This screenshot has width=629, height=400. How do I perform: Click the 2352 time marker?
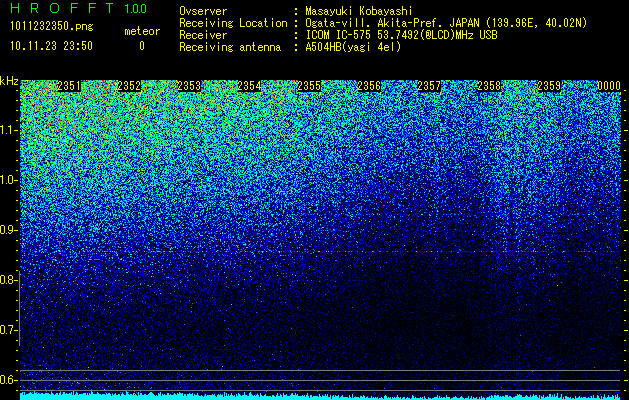coord(129,86)
